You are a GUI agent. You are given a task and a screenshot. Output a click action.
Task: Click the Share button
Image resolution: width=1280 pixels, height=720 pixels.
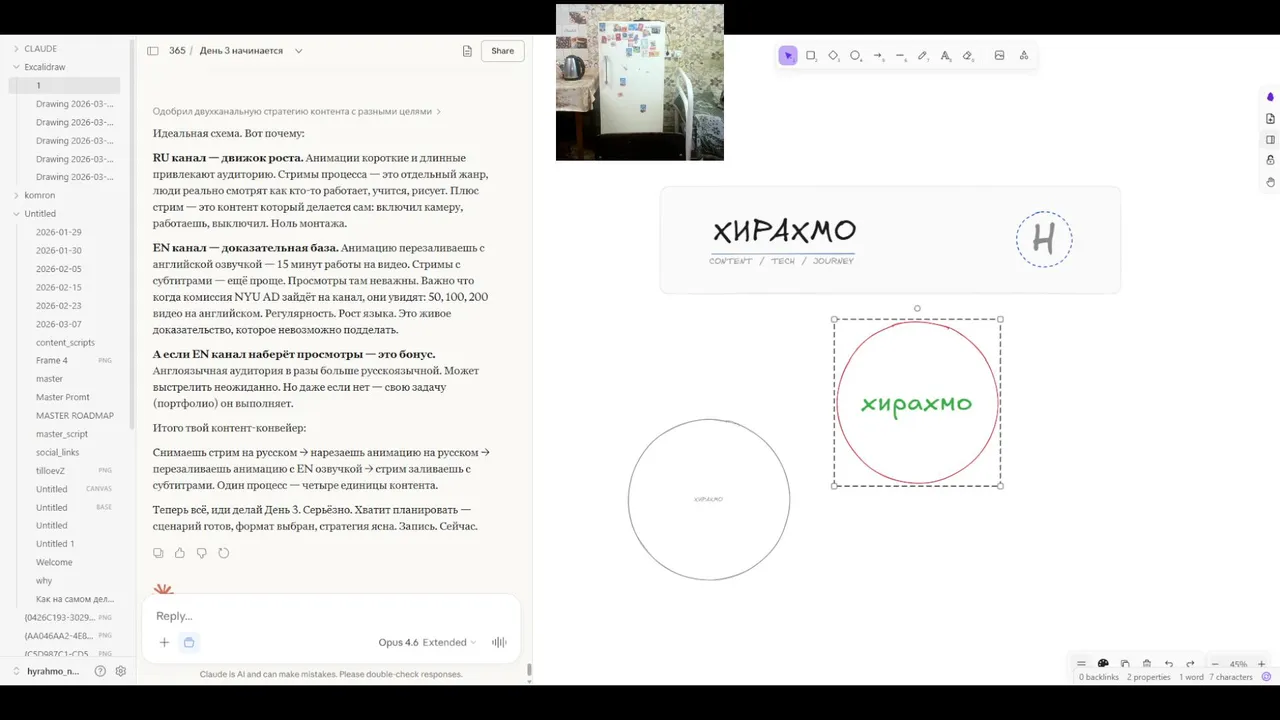point(503,51)
